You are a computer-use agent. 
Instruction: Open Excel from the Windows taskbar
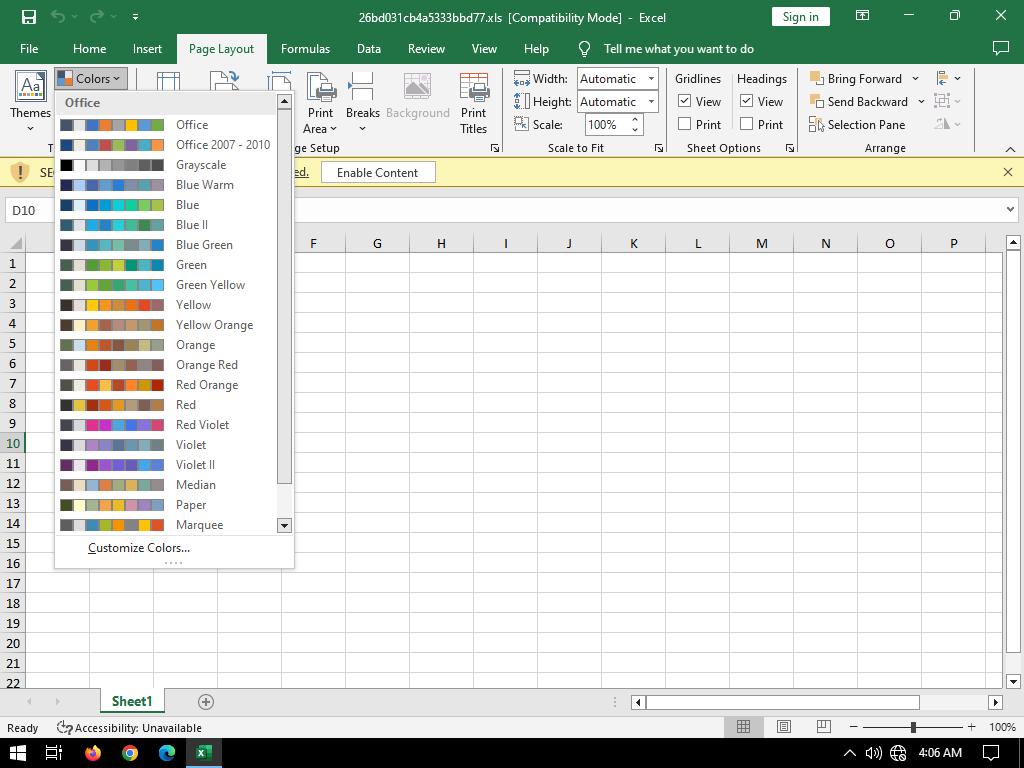point(204,753)
